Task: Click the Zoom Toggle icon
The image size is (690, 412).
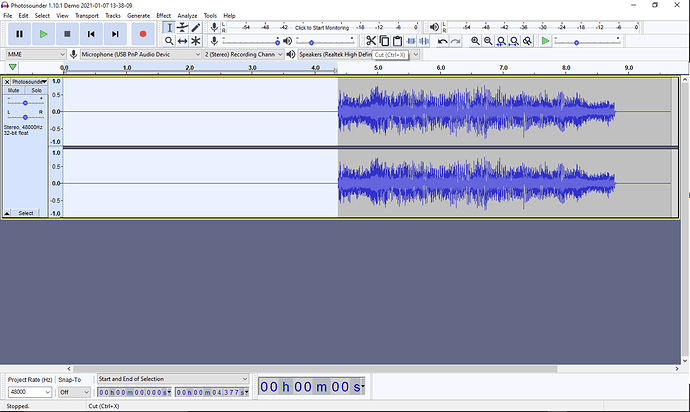Action: 527,41
